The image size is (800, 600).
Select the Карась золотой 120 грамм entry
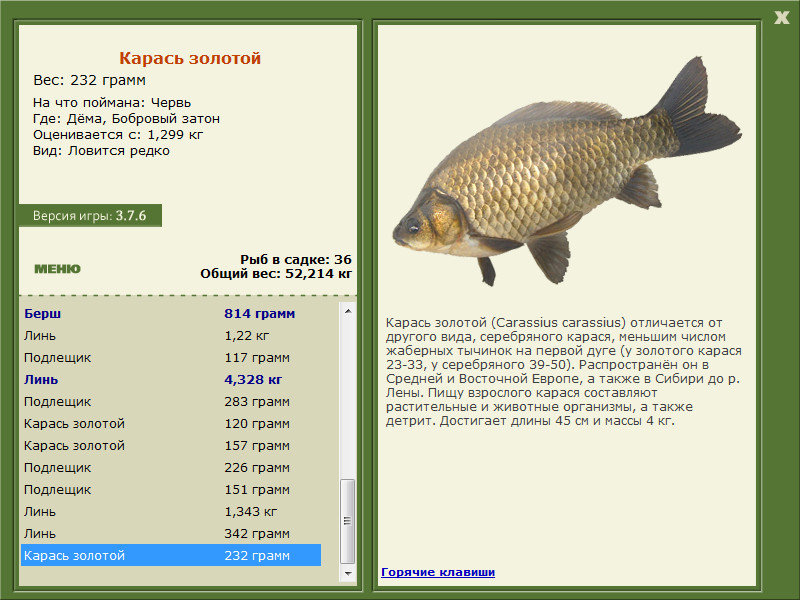(171, 423)
